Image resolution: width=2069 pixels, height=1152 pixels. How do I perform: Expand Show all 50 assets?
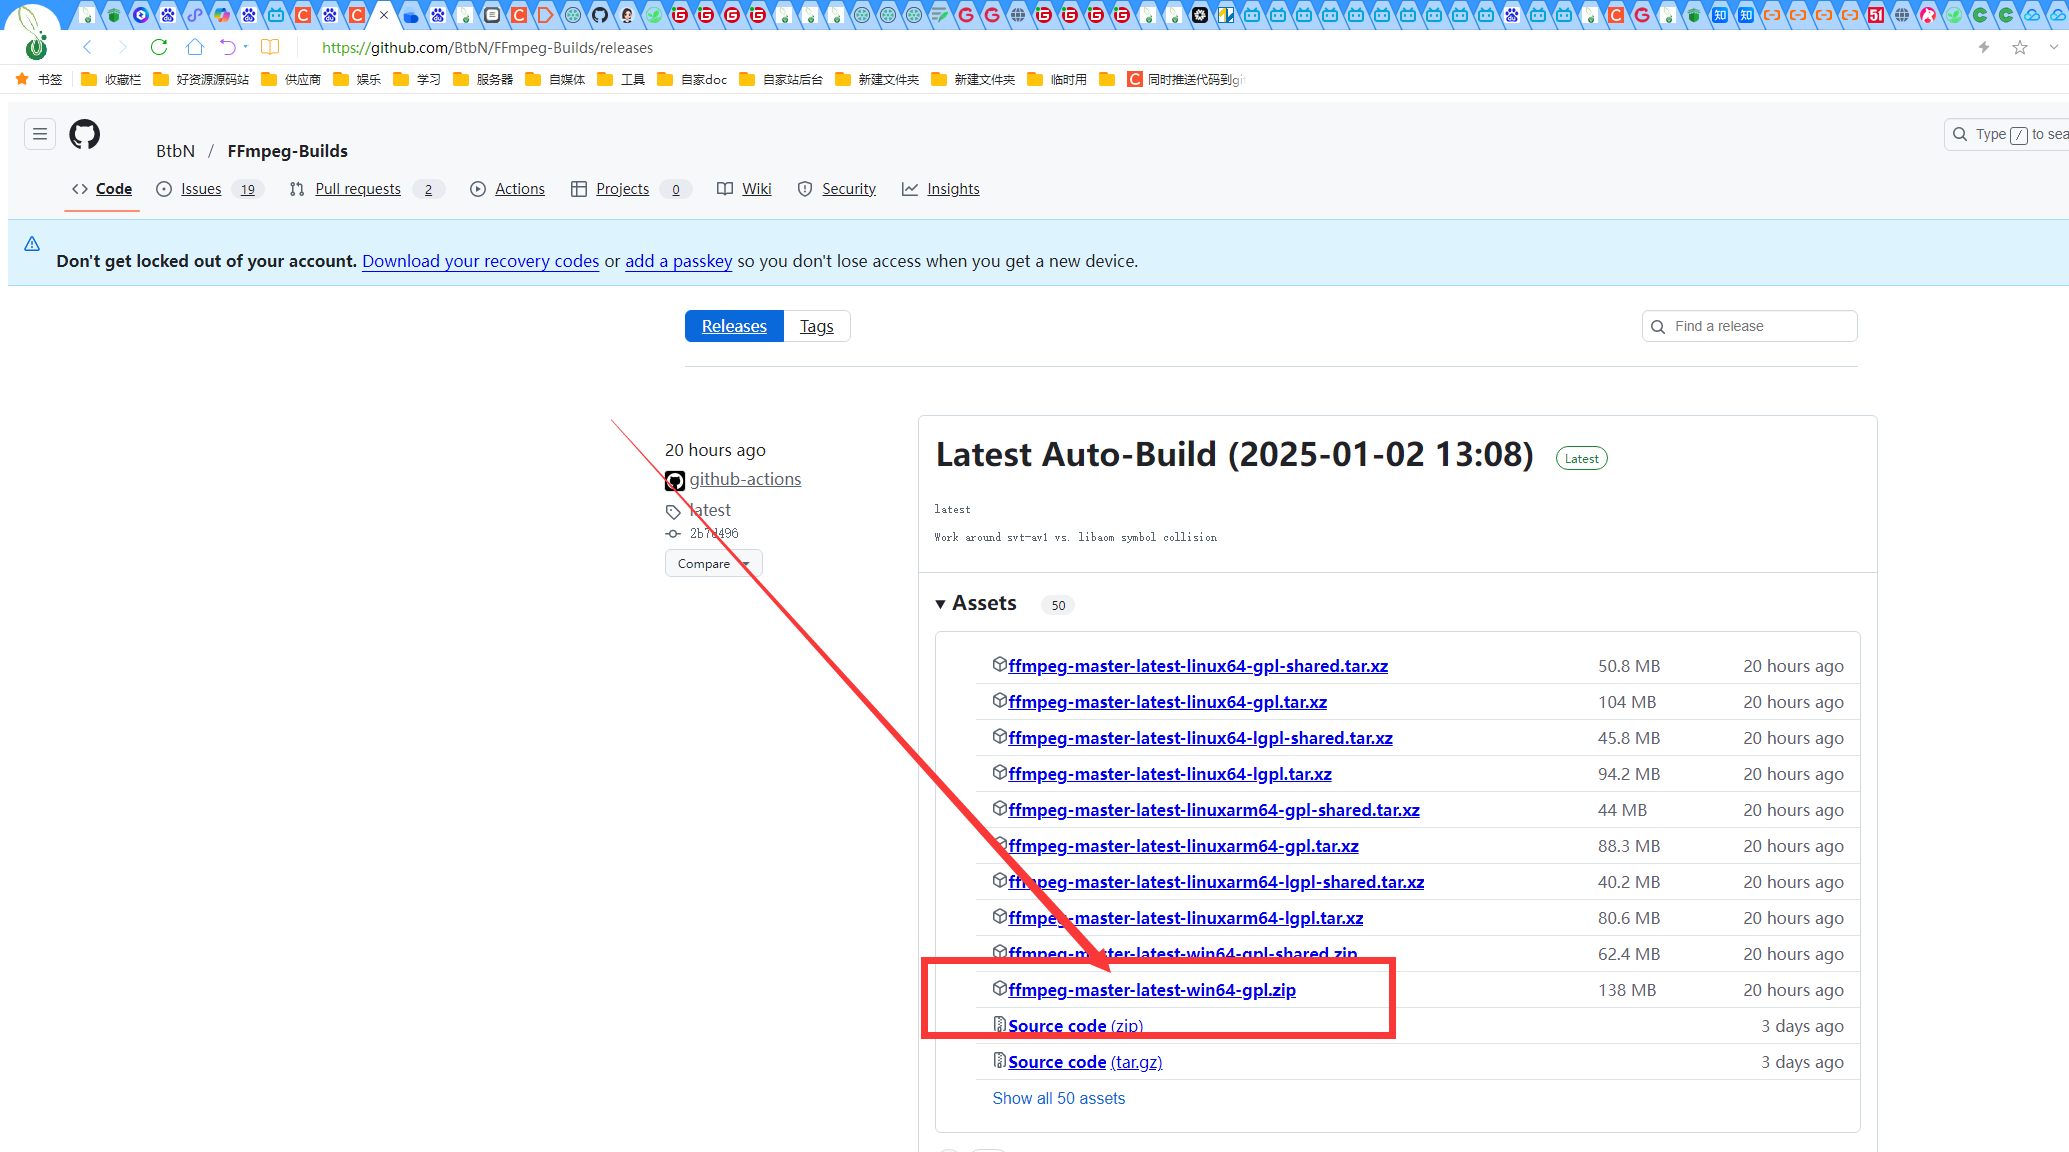click(x=1058, y=1098)
